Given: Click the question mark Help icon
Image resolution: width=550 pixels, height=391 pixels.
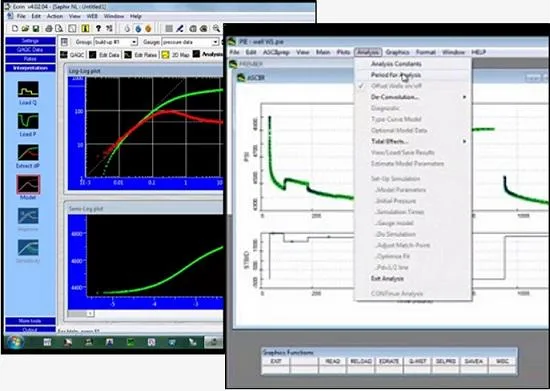Looking at the screenshot, I should click(99, 28).
